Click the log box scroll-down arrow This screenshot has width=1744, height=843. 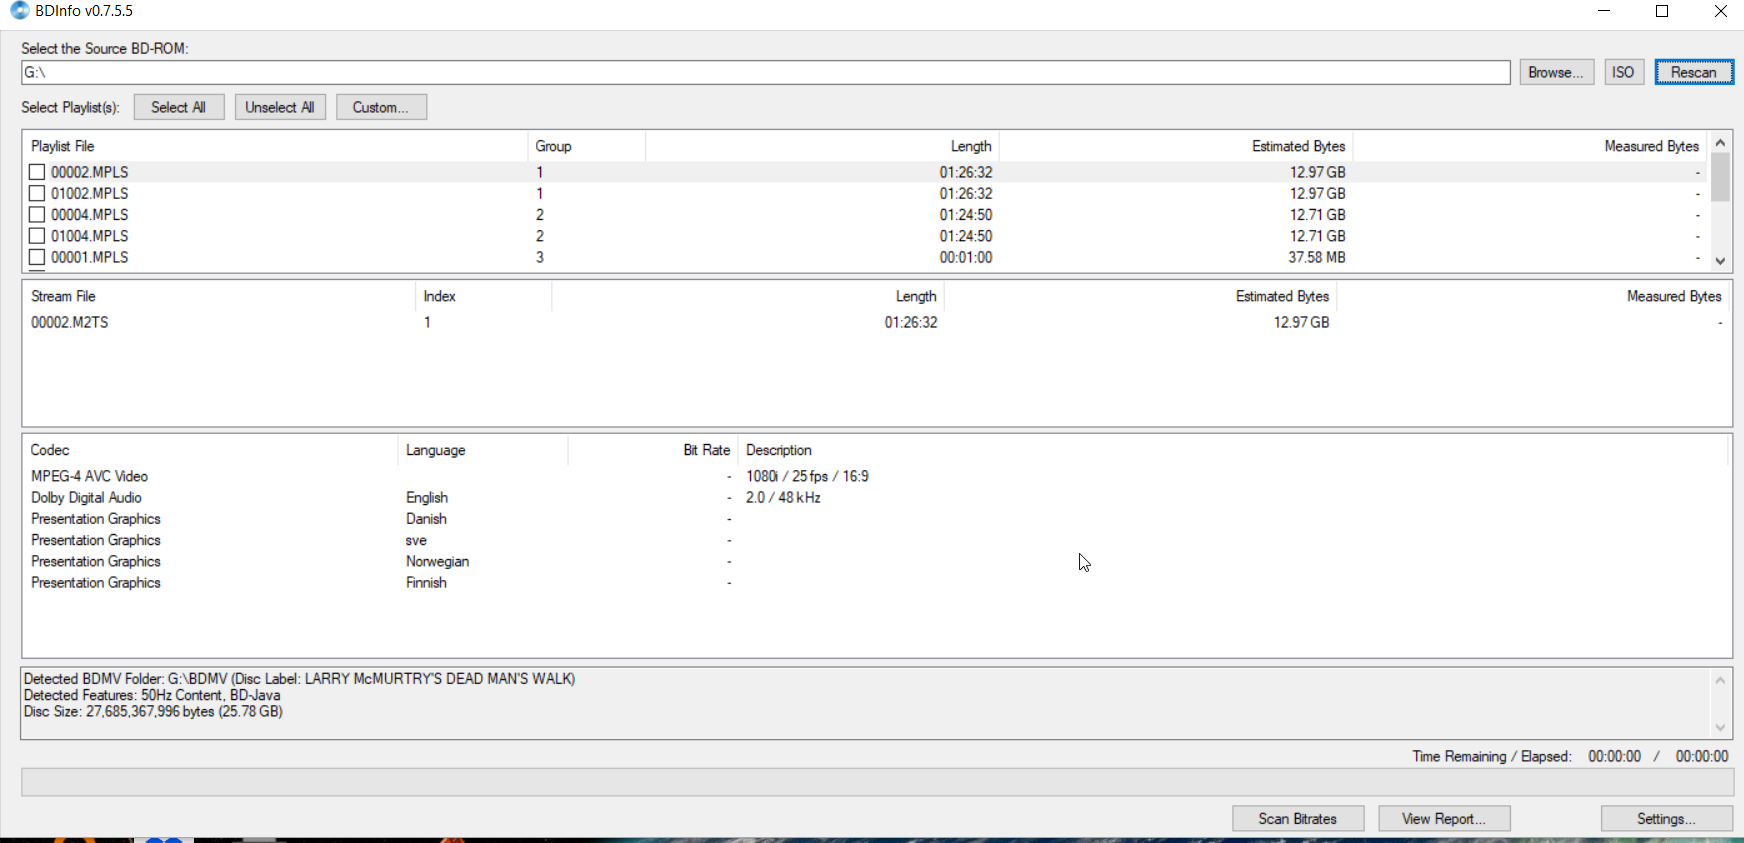1720,727
